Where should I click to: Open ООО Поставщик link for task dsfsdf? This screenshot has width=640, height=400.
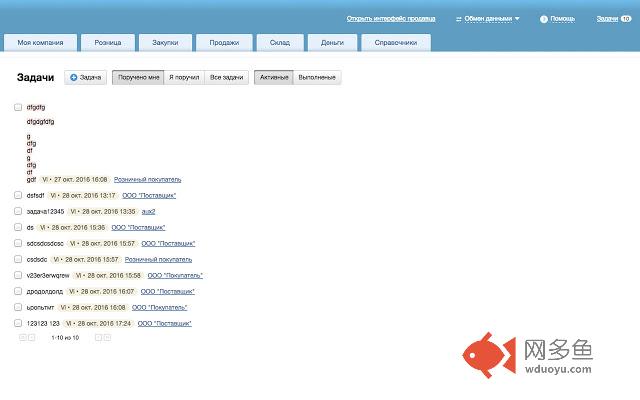149,196
